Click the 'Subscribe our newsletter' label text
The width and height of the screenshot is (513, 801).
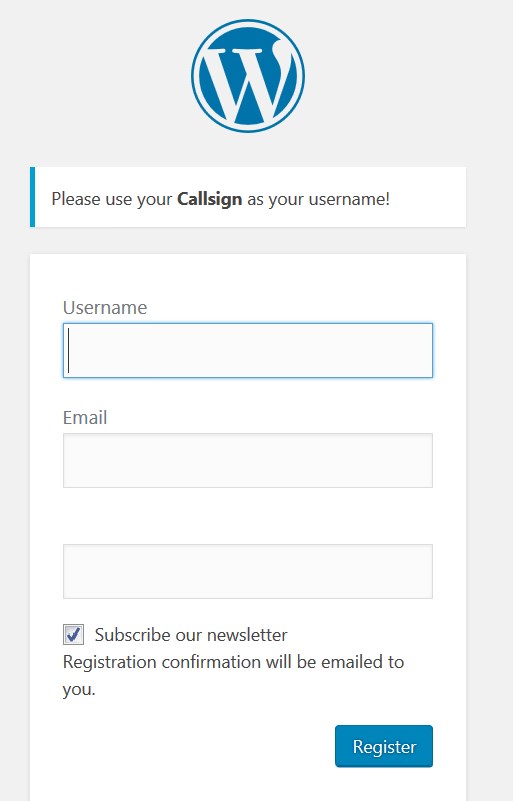coord(191,634)
